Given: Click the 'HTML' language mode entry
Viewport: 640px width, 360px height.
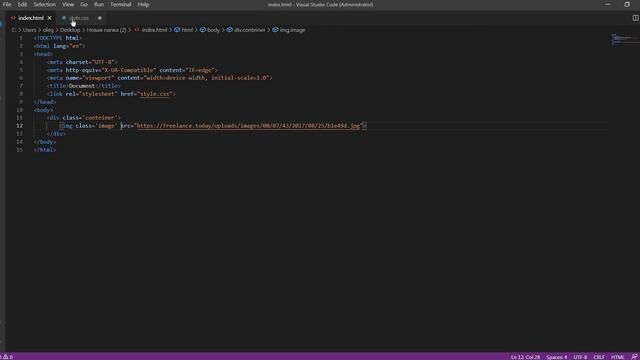Looking at the screenshot, I should coord(618,357).
